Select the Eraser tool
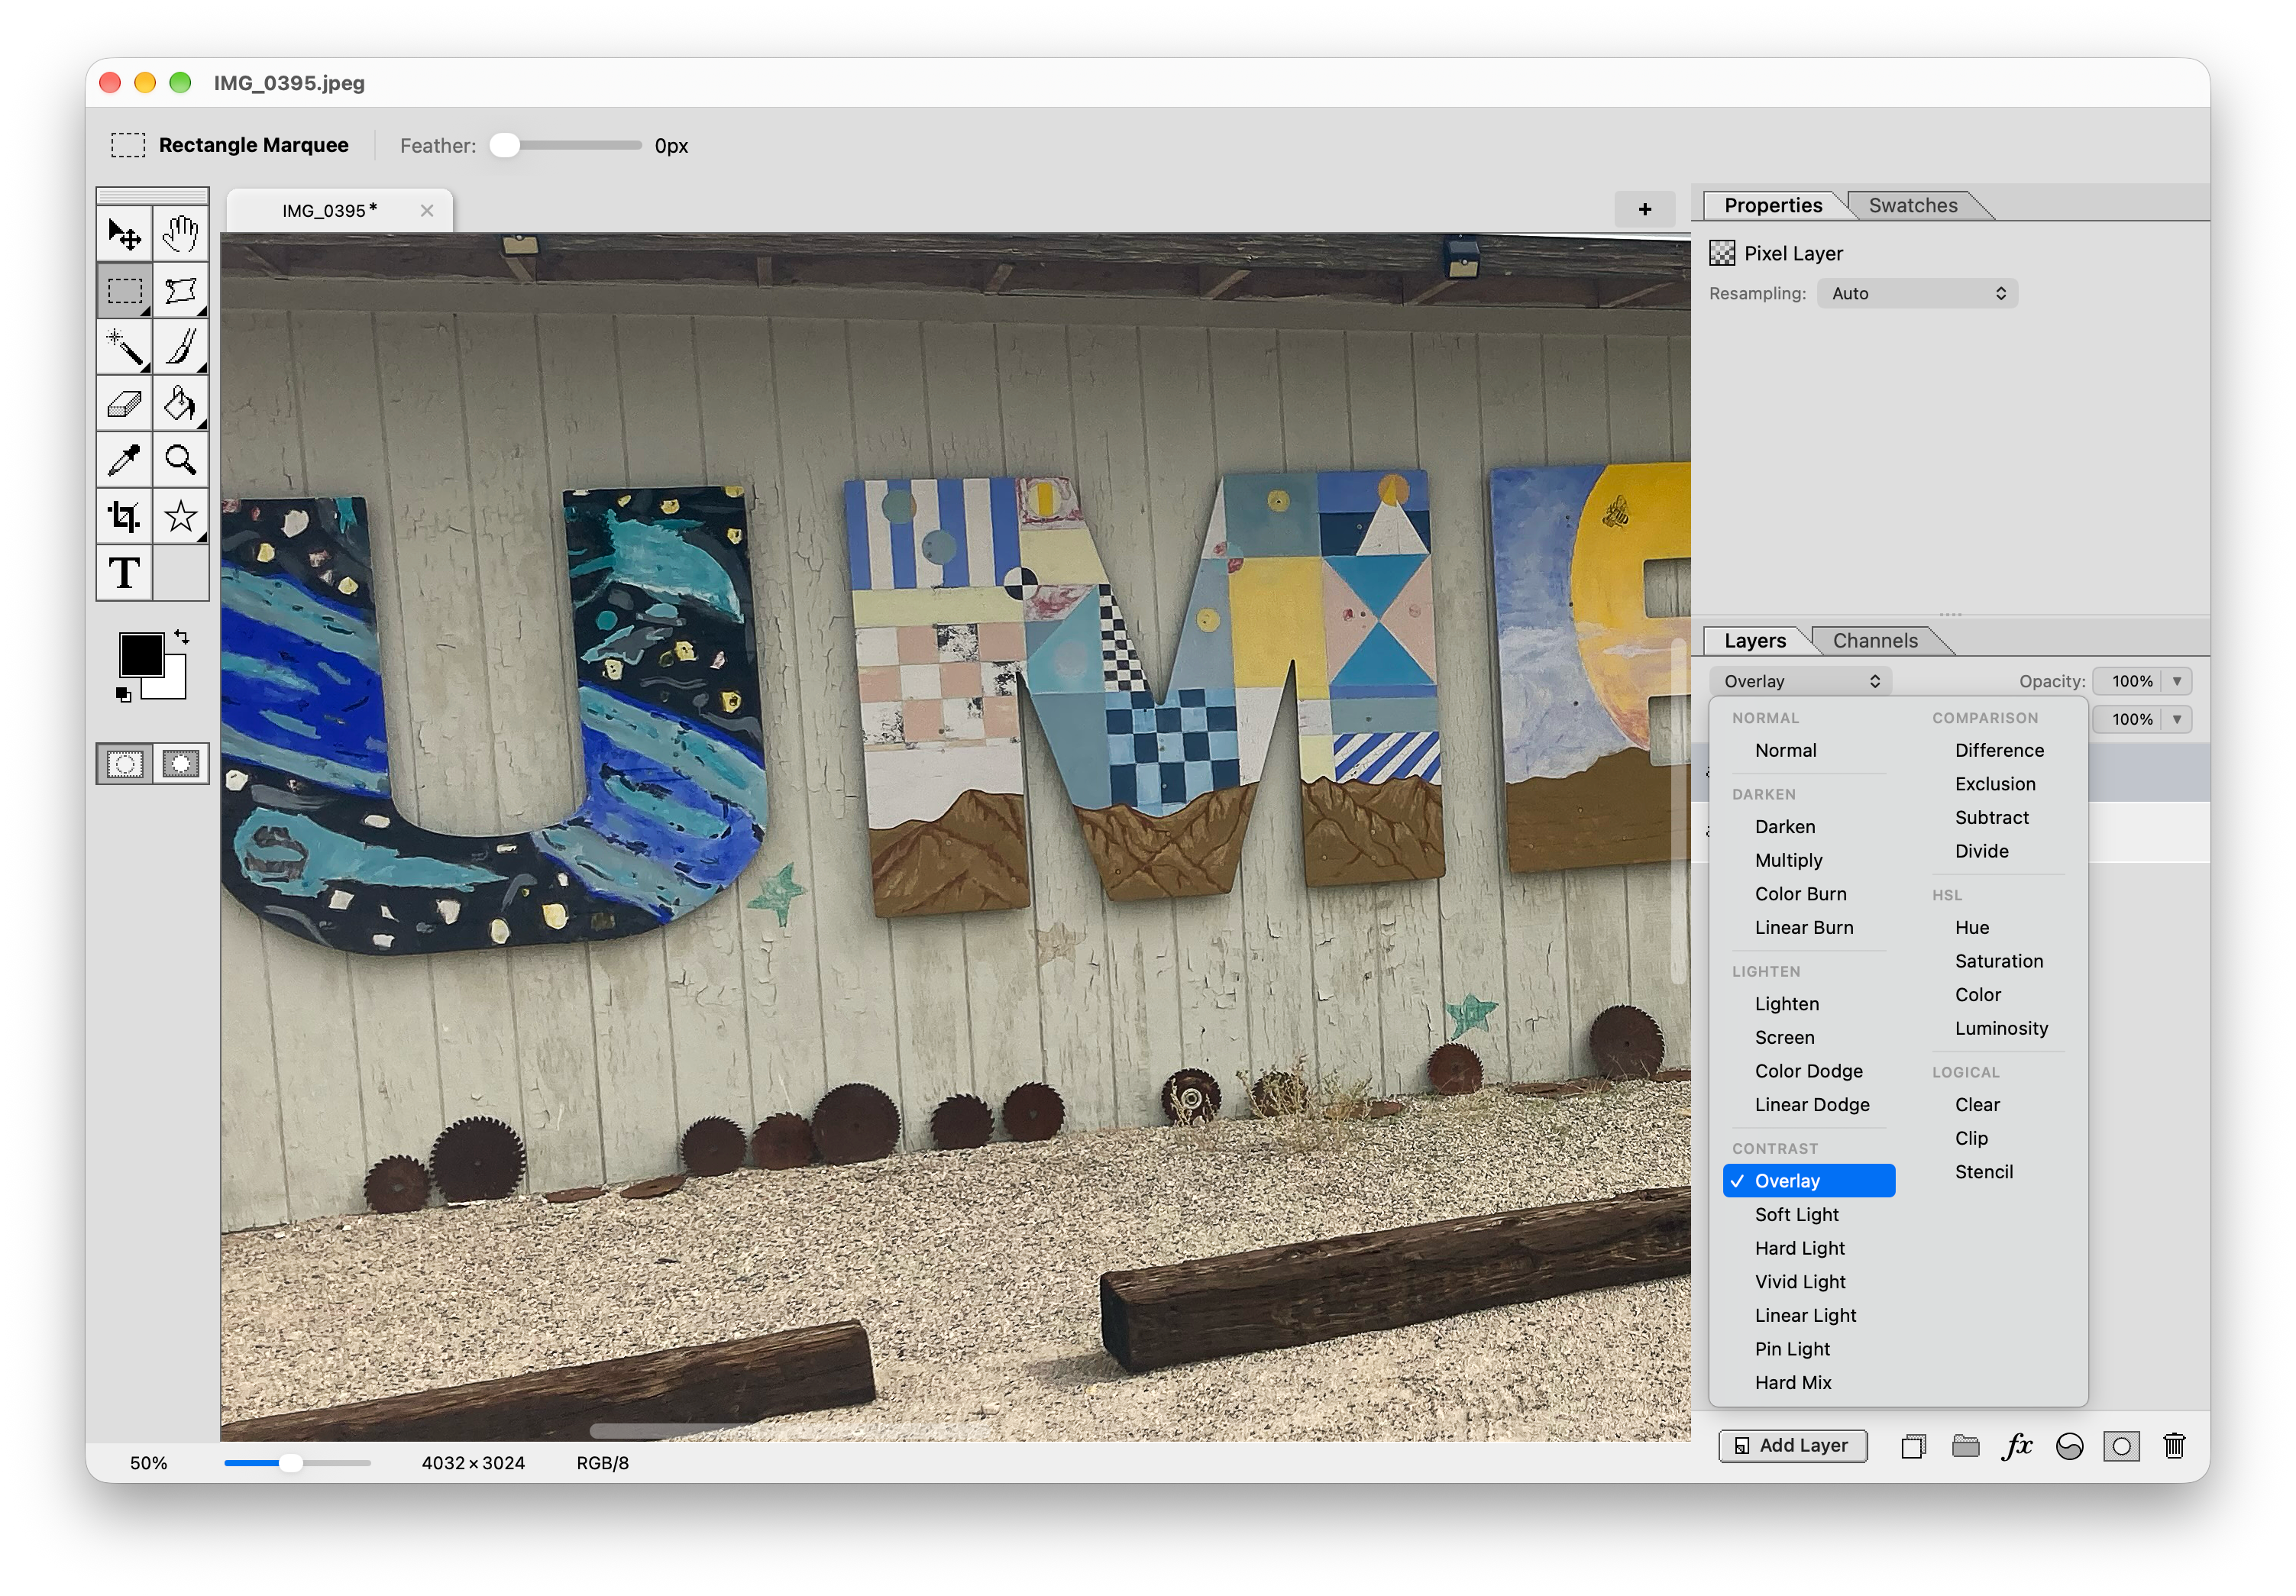 tap(124, 404)
